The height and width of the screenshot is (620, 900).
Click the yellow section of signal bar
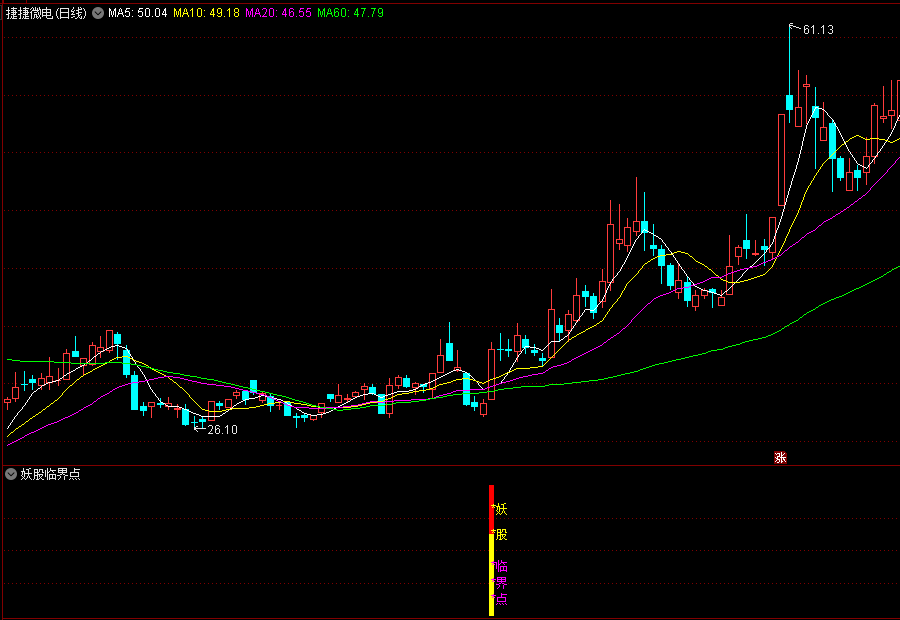(491, 575)
